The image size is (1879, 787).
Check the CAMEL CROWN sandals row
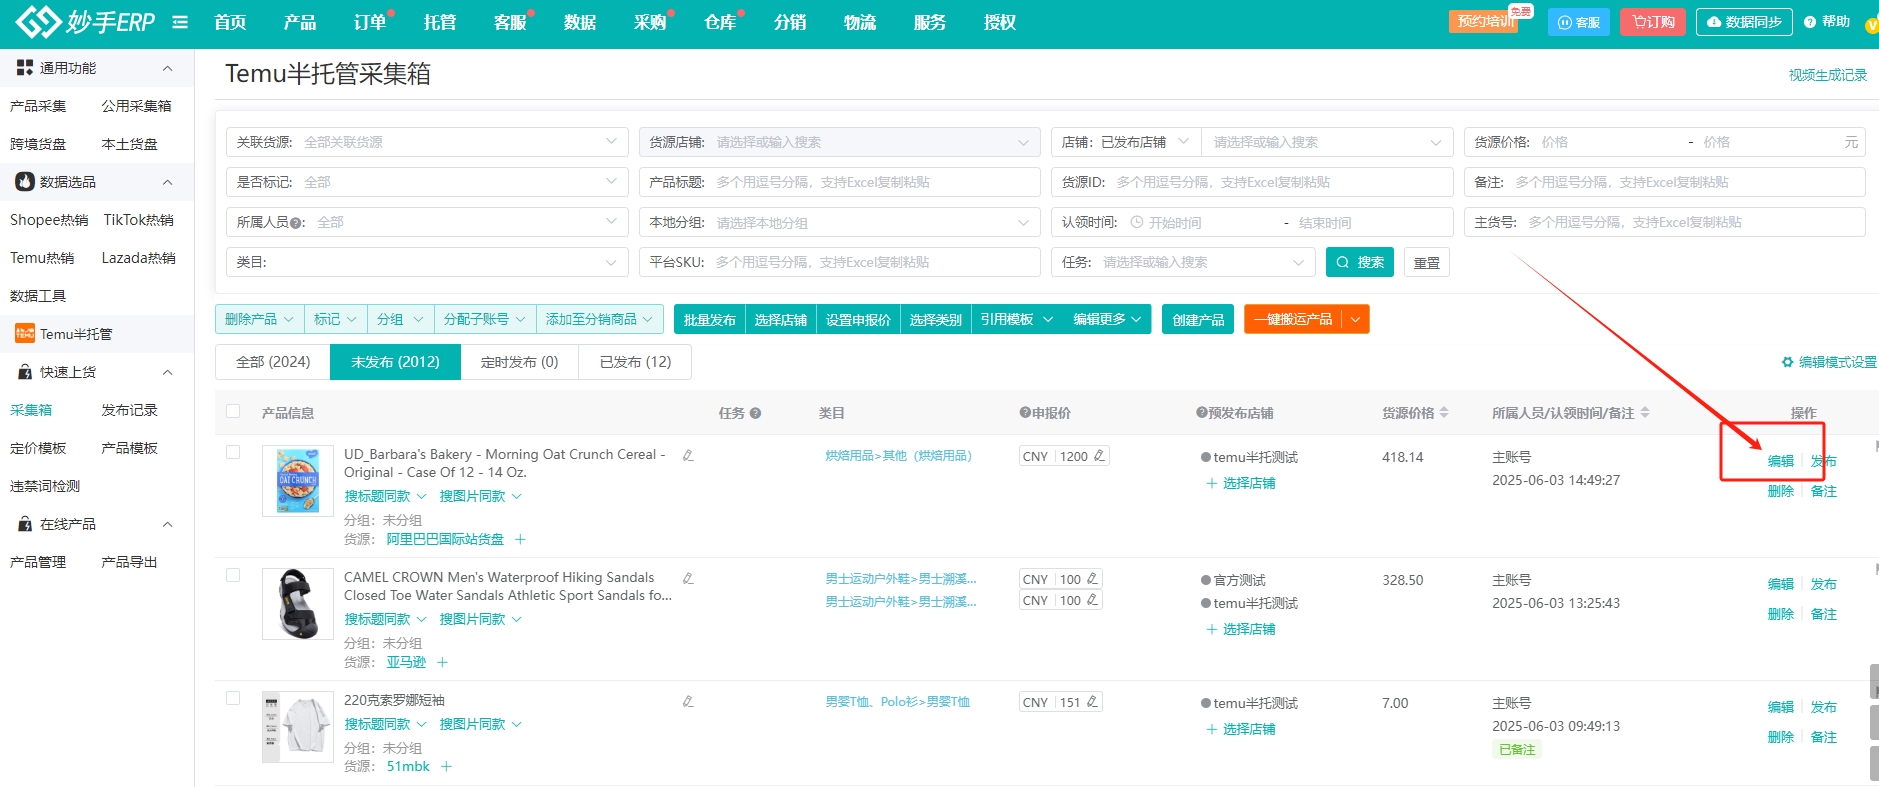pos(233,576)
